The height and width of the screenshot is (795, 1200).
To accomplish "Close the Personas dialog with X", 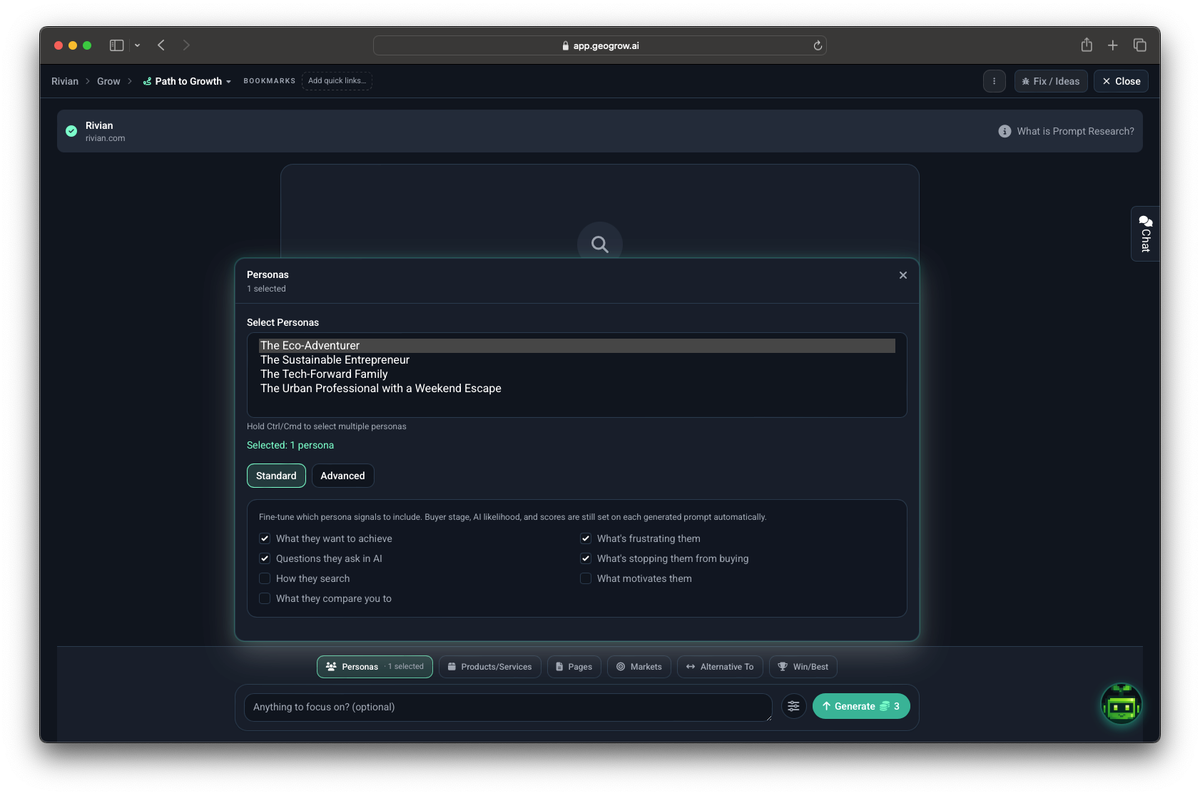I will [x=903, y=275].
